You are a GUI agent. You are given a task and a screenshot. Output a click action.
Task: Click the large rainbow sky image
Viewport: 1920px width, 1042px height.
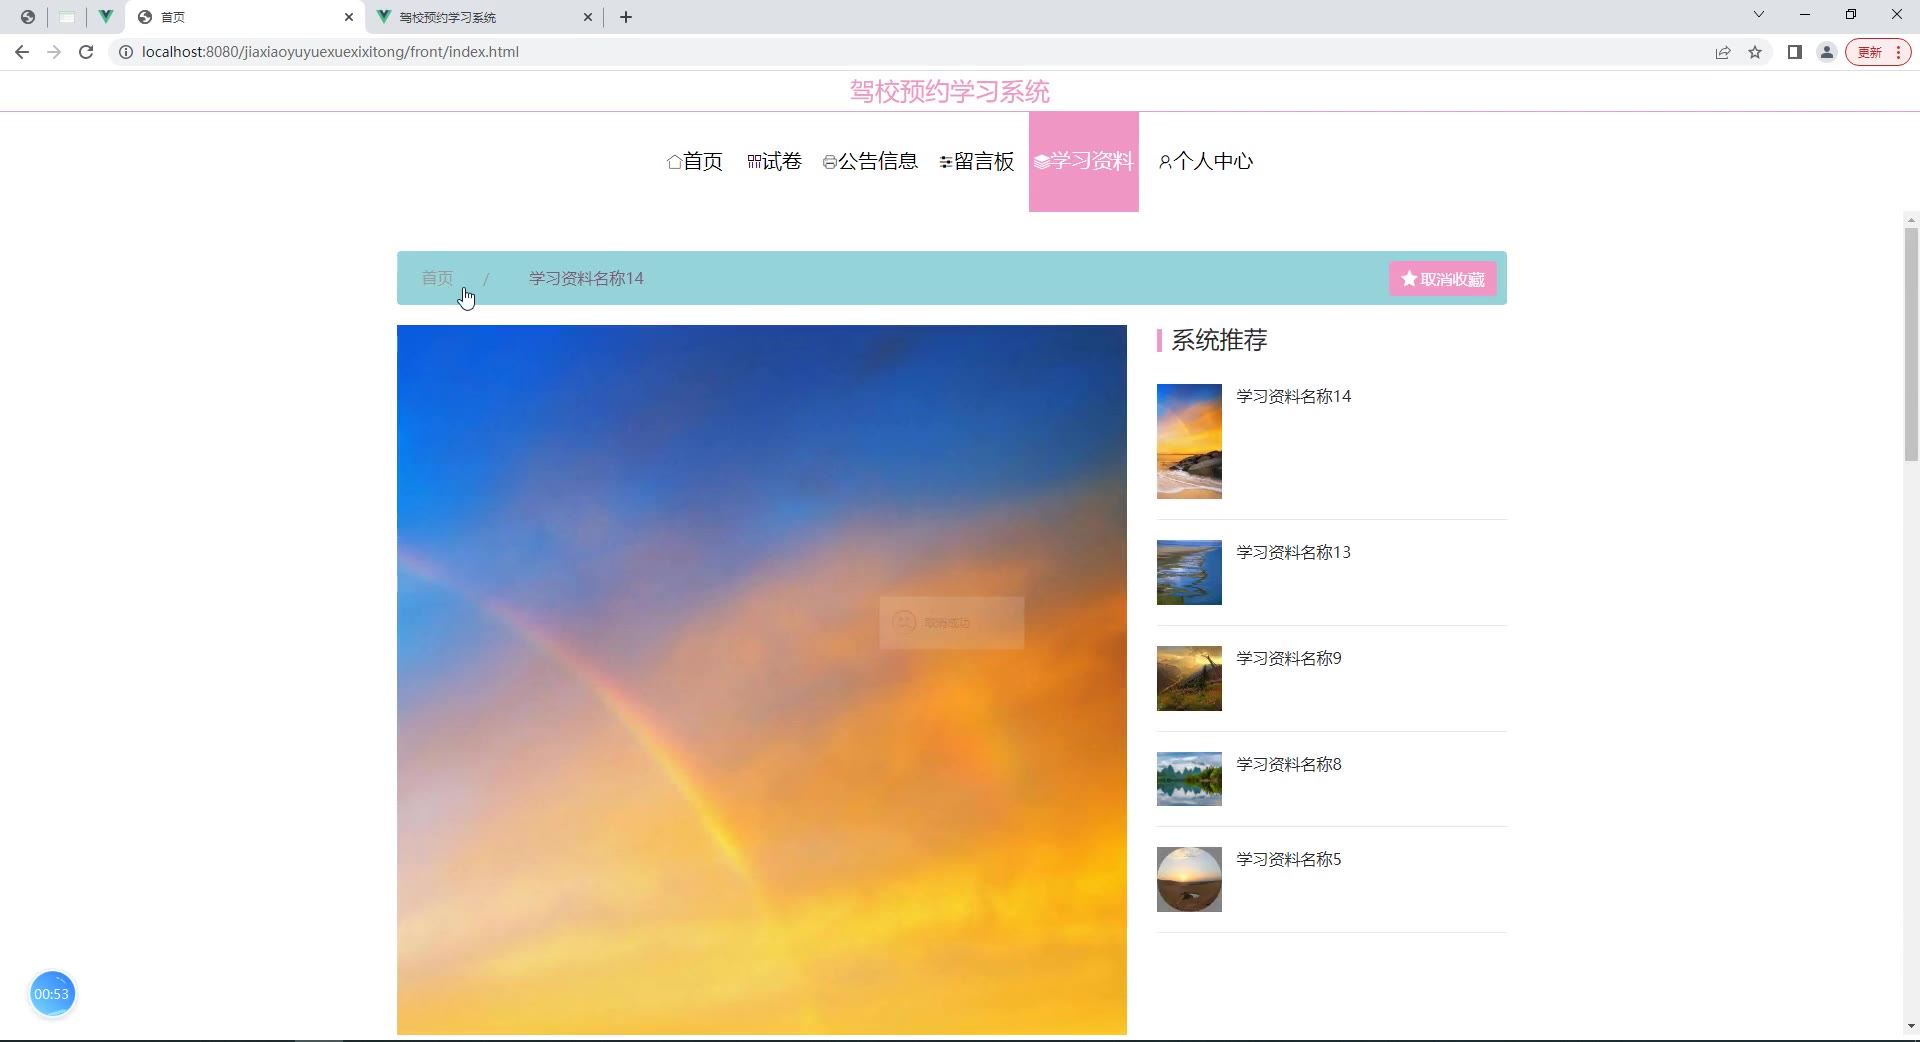click(762, 680)
